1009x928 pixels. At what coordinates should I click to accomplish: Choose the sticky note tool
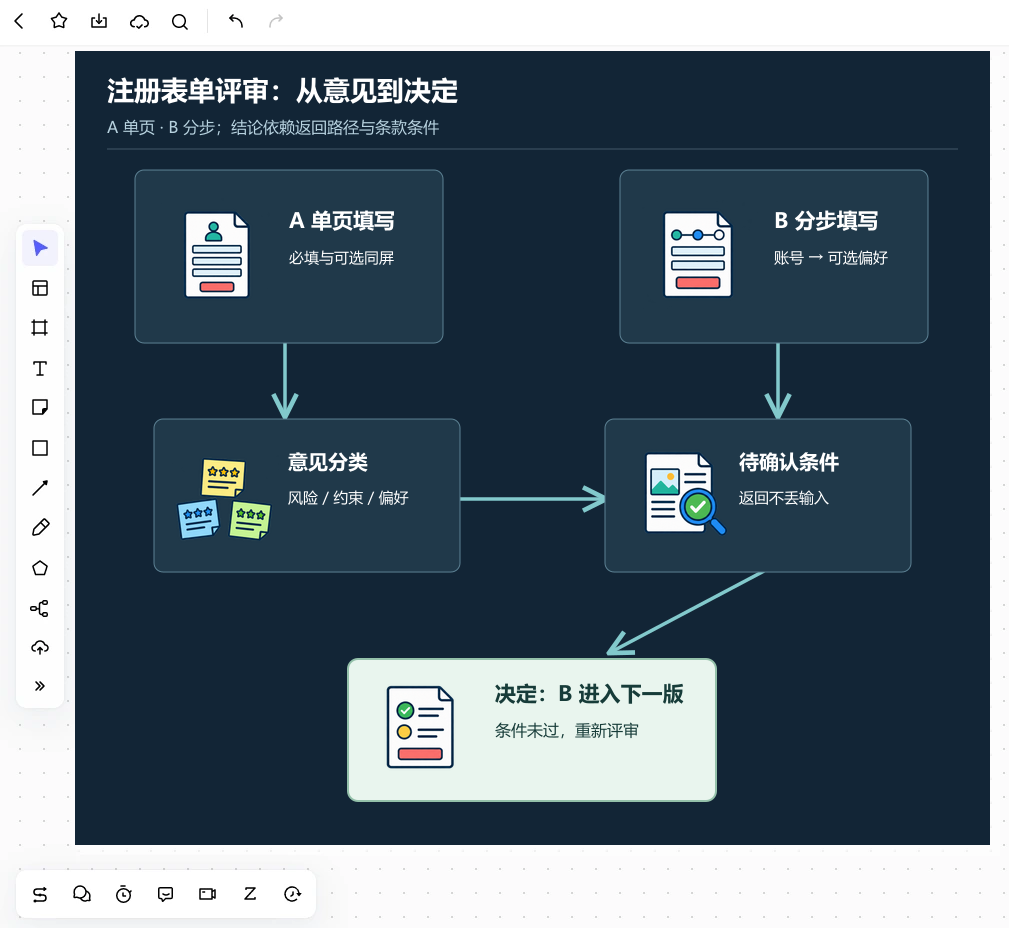40,407
